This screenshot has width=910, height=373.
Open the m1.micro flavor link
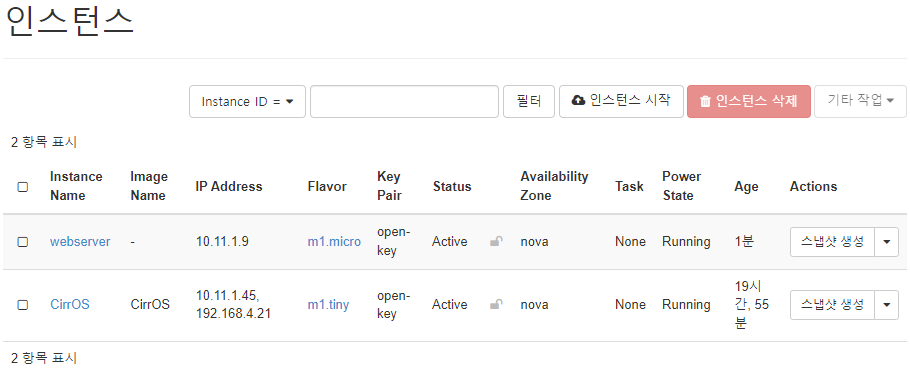point(334,241)
